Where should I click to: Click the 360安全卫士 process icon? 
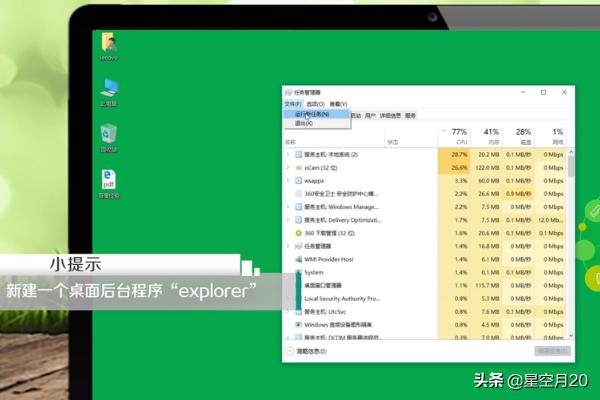[298, 194]
